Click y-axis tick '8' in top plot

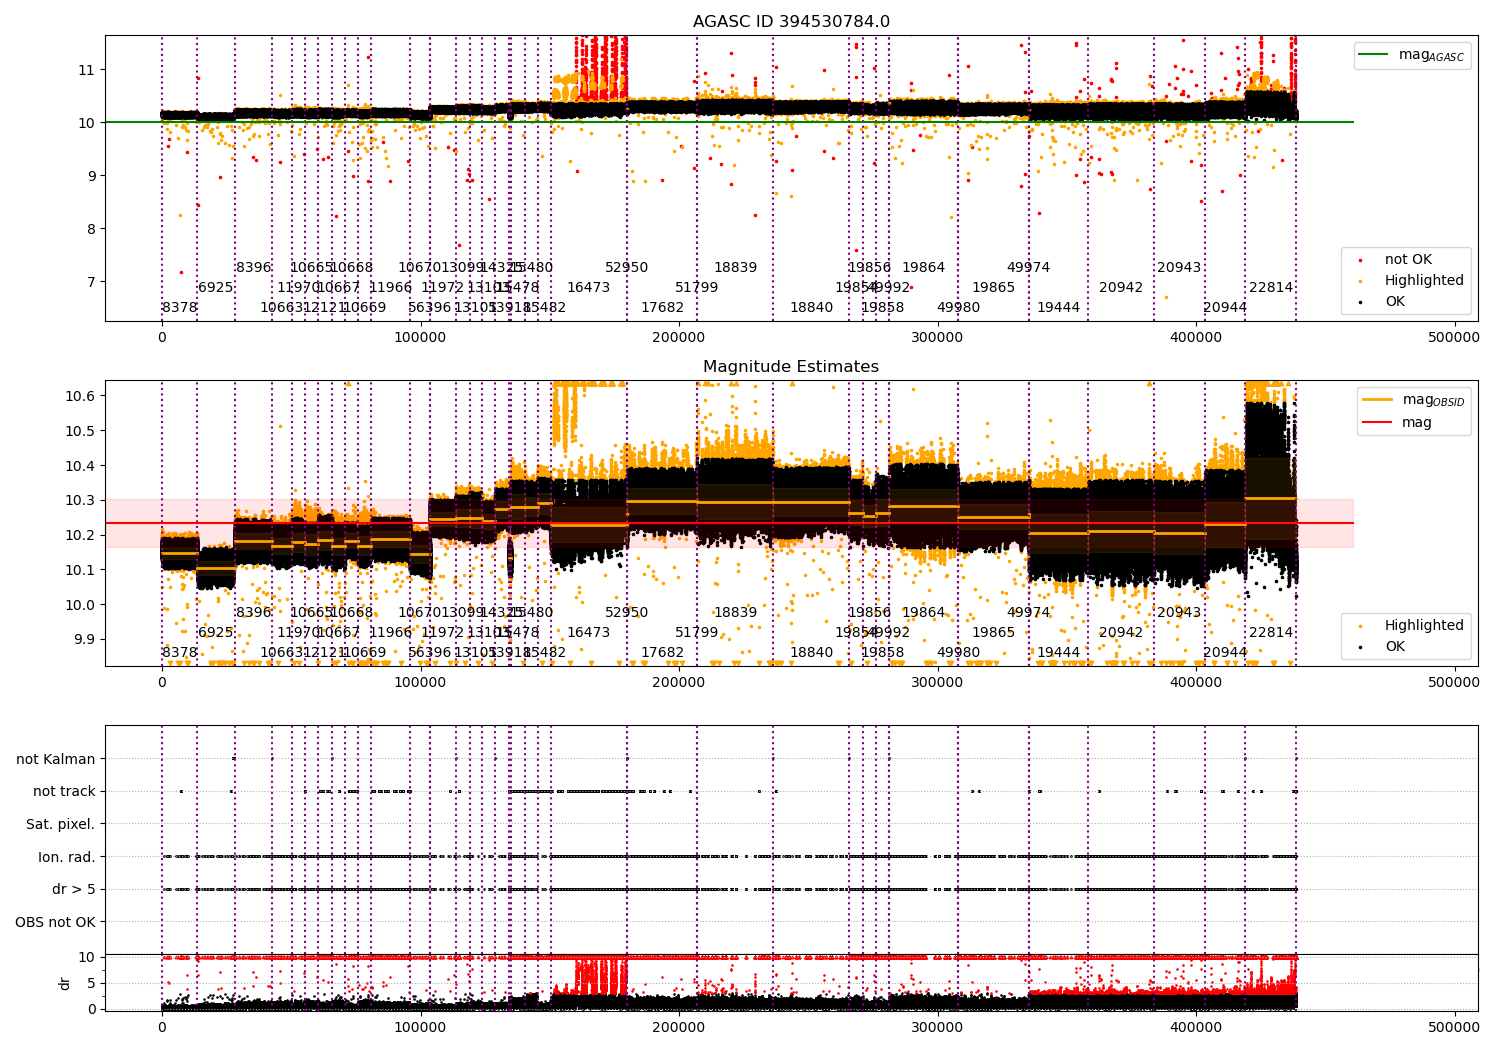[x=90, y=229]
